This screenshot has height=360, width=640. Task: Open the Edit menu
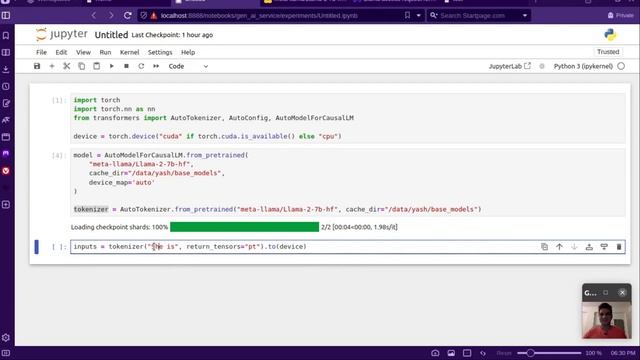[61, 52]
